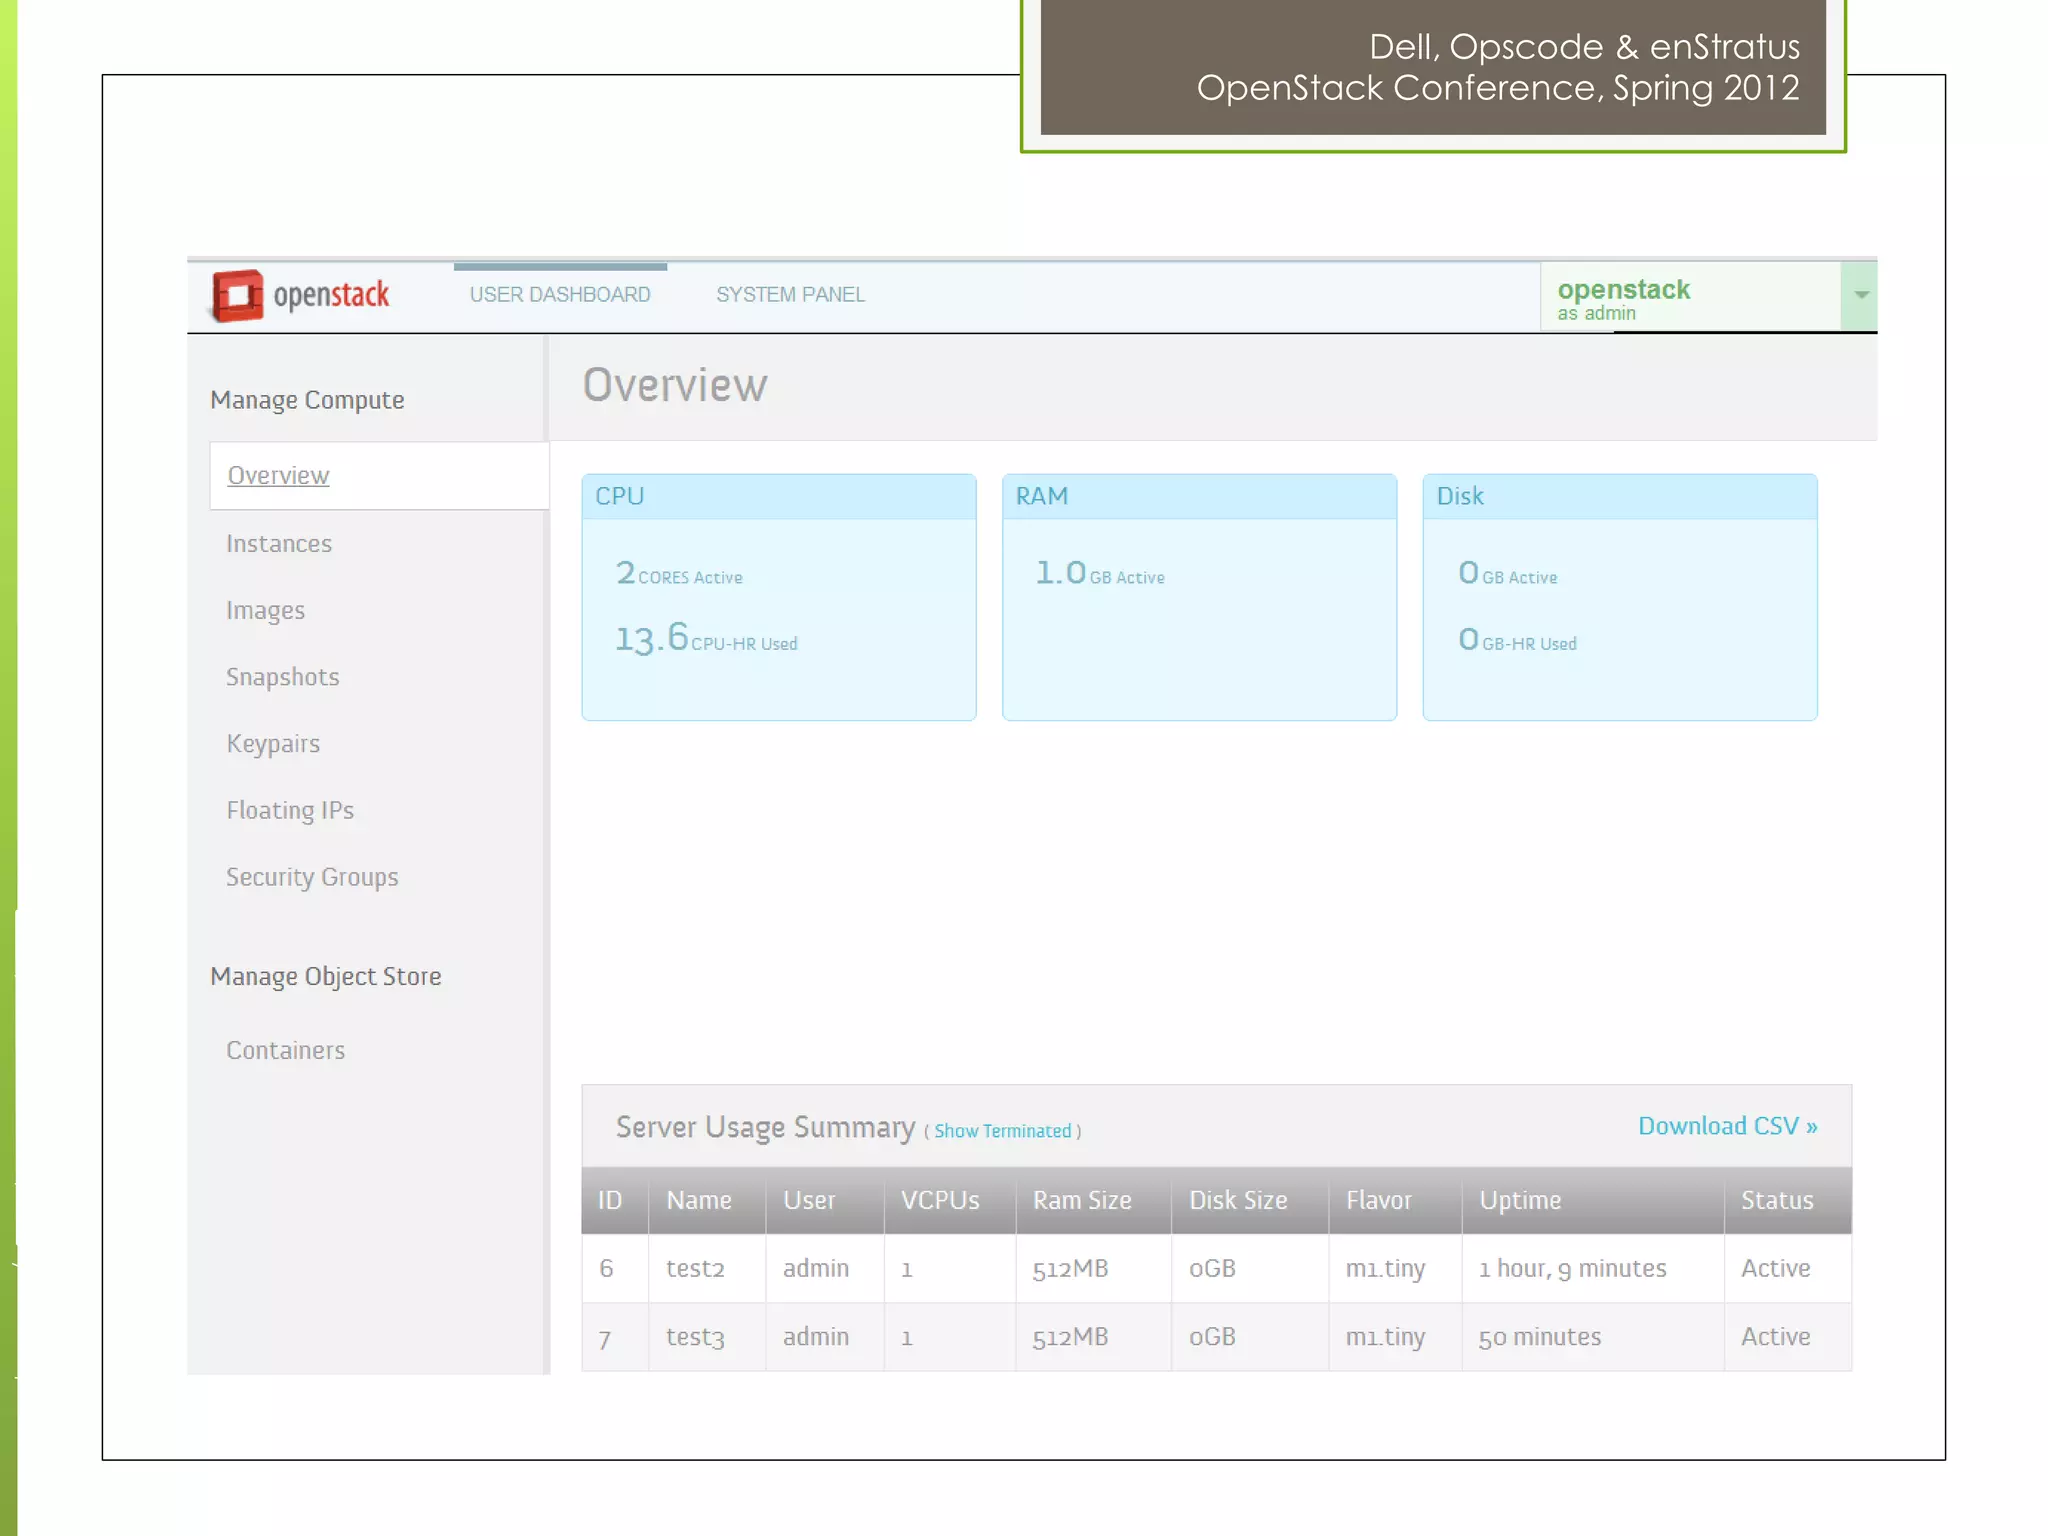Click the CPU usage panel header
This screenshot has height=1536, width=2048.
click(x=778, y=497)
